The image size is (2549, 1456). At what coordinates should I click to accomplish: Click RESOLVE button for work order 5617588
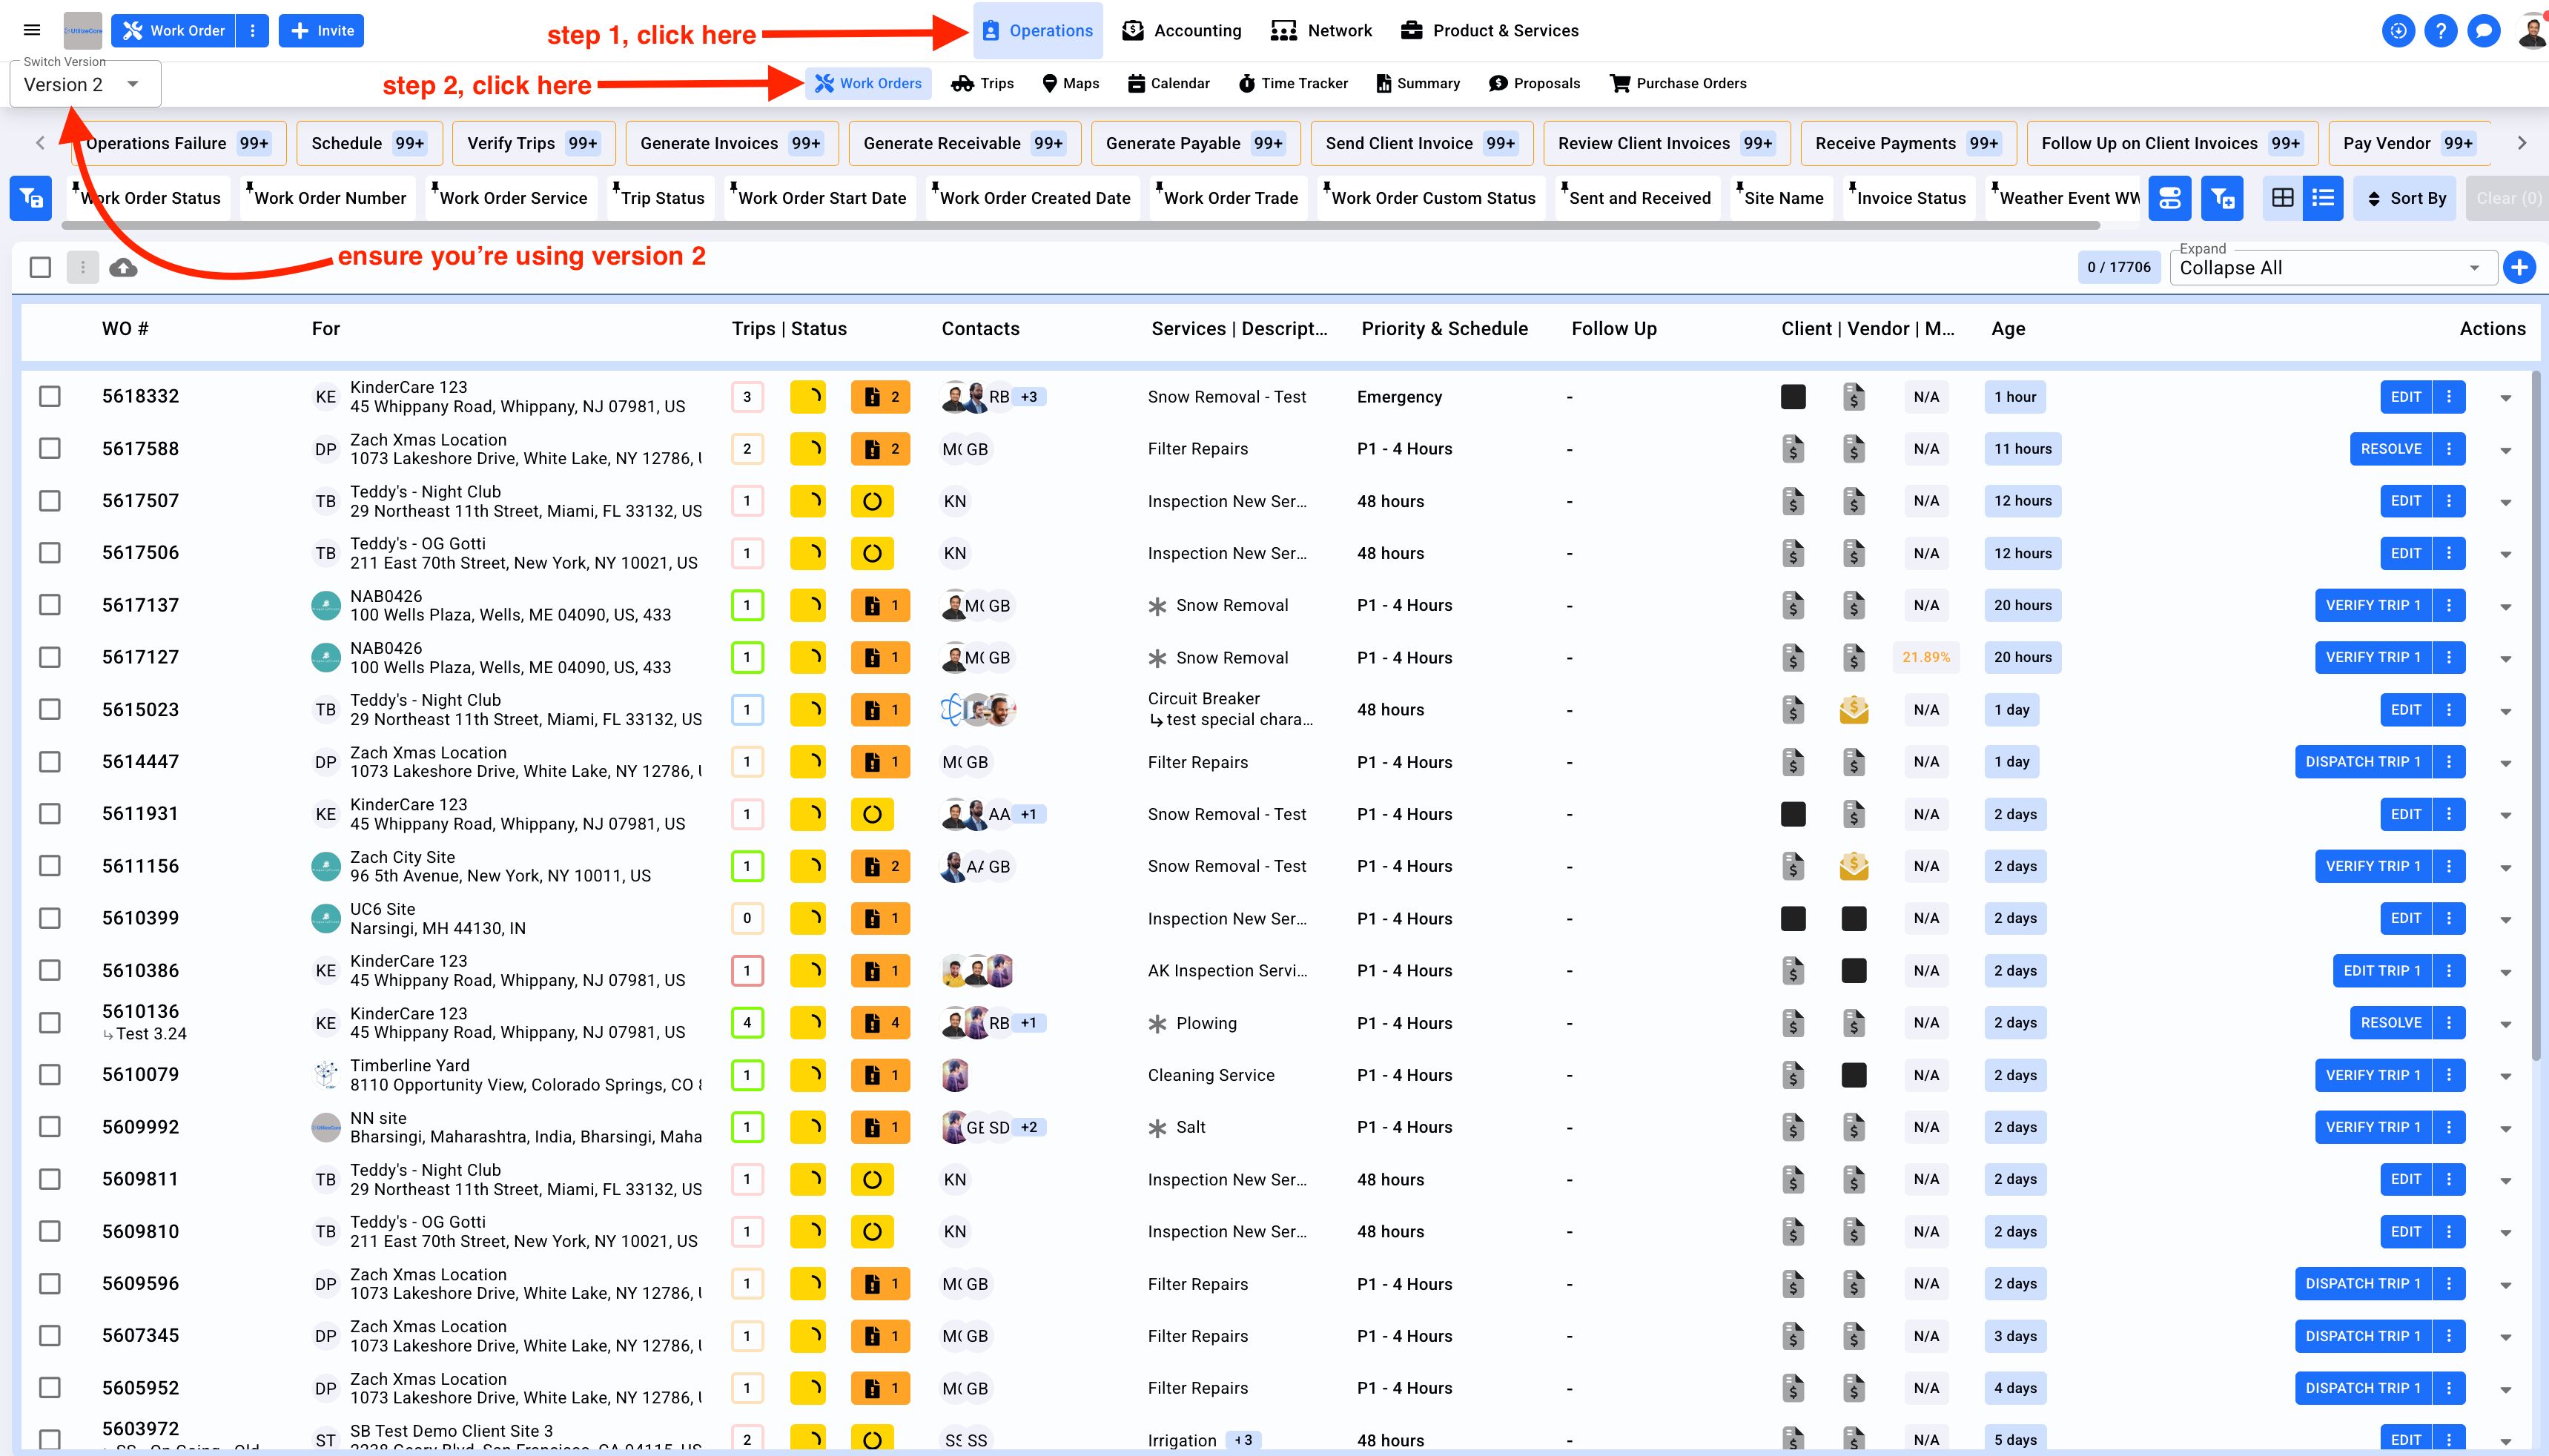pos(2390,449)
